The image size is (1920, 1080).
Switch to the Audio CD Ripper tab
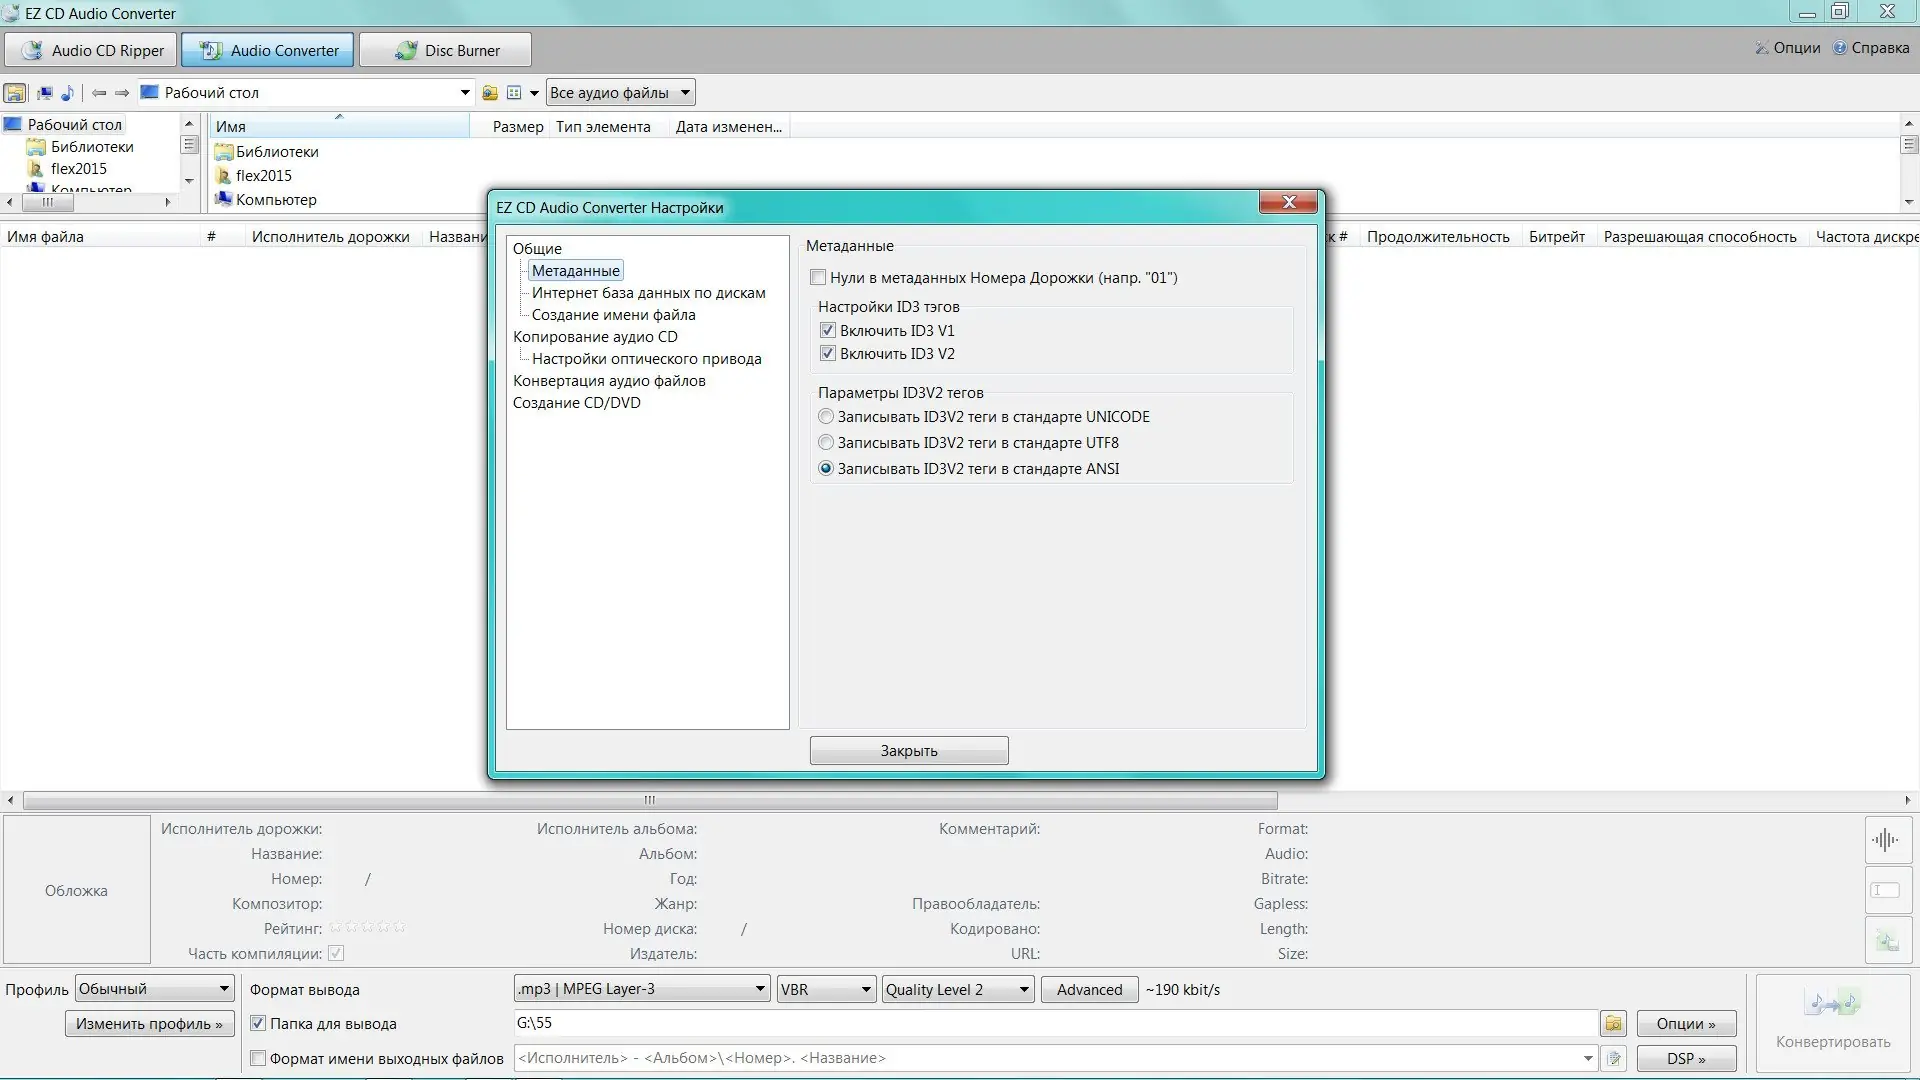point(91,50)
